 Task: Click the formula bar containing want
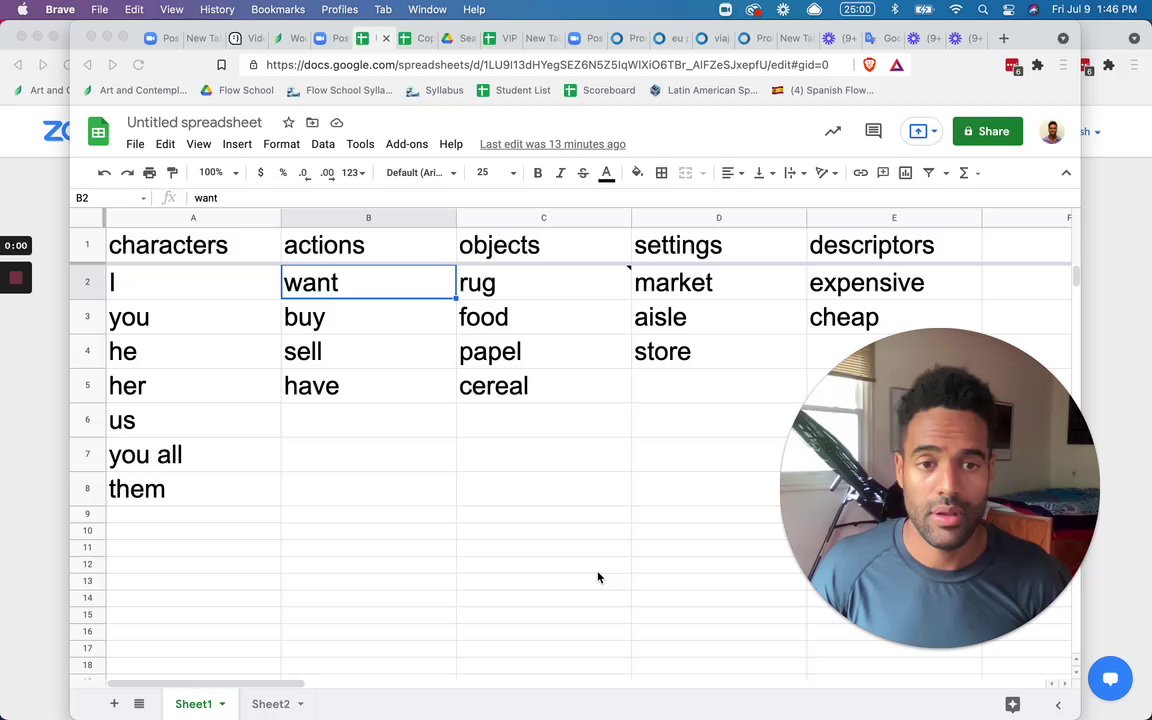coord(632,198)
